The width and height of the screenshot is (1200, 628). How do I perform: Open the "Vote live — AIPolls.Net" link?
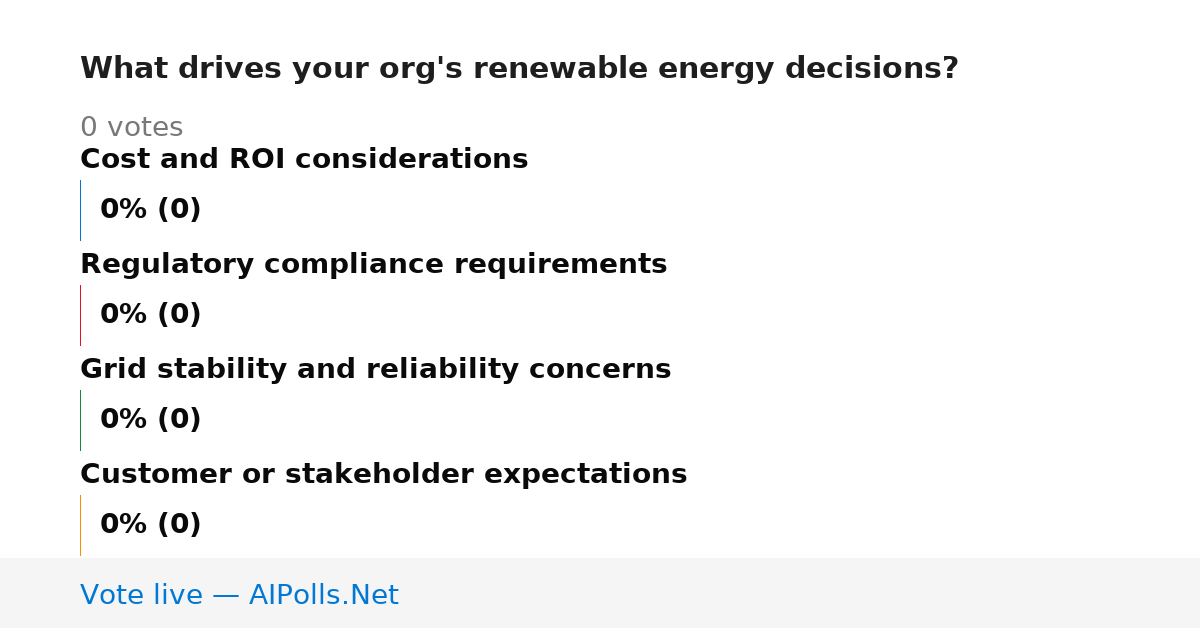239,595
